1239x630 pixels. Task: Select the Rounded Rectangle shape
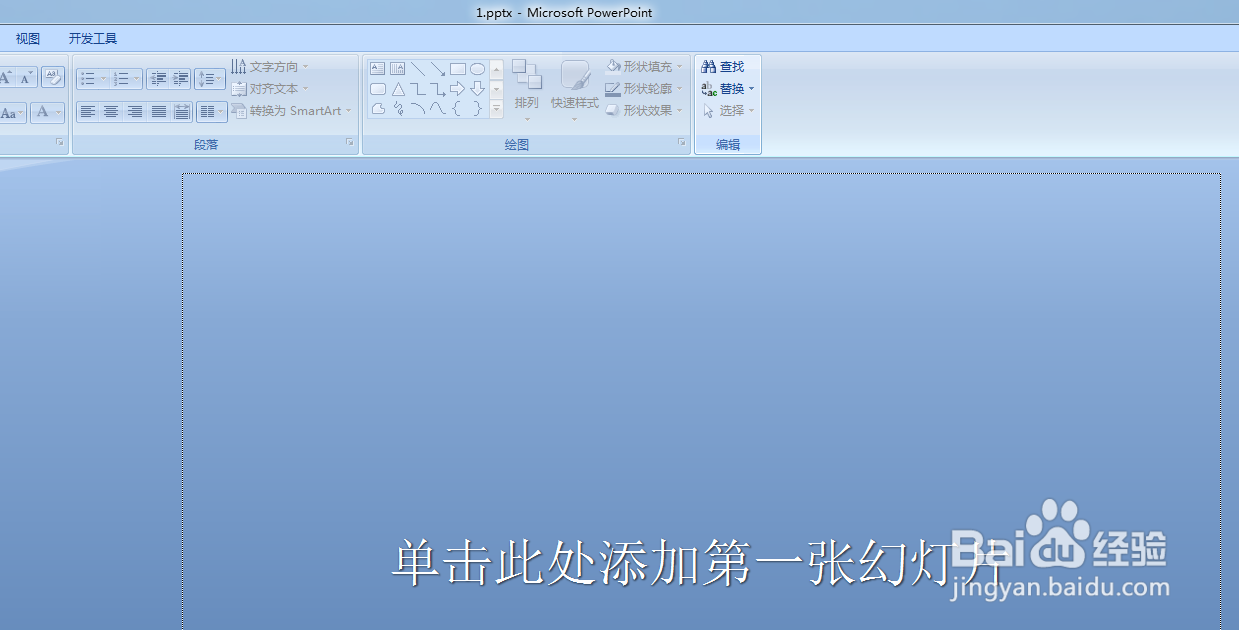click(378, 89)
